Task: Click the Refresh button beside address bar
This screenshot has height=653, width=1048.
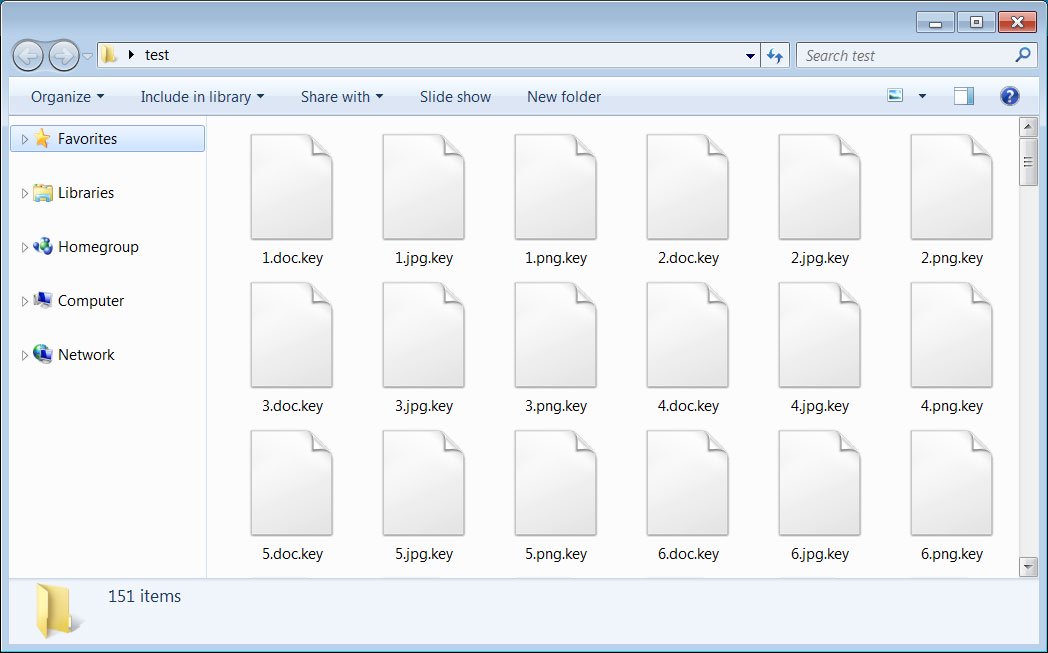Action: (775, 56)
